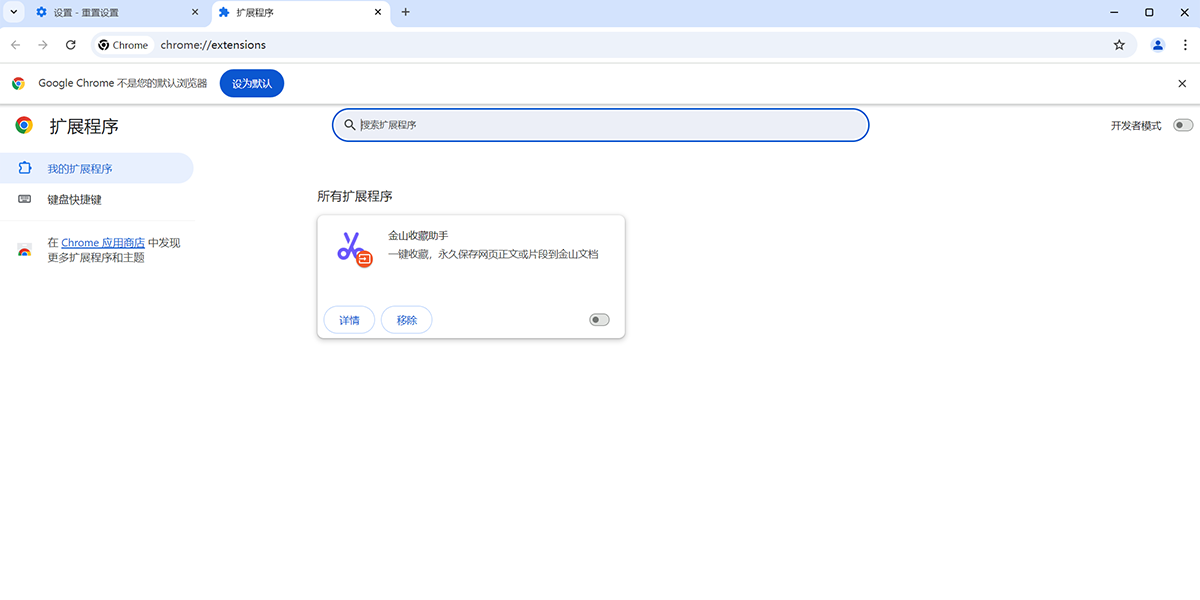Click 设为默认 to set Chrome as default
This screenshot has height=600, width=1200.
click(251, 83)
